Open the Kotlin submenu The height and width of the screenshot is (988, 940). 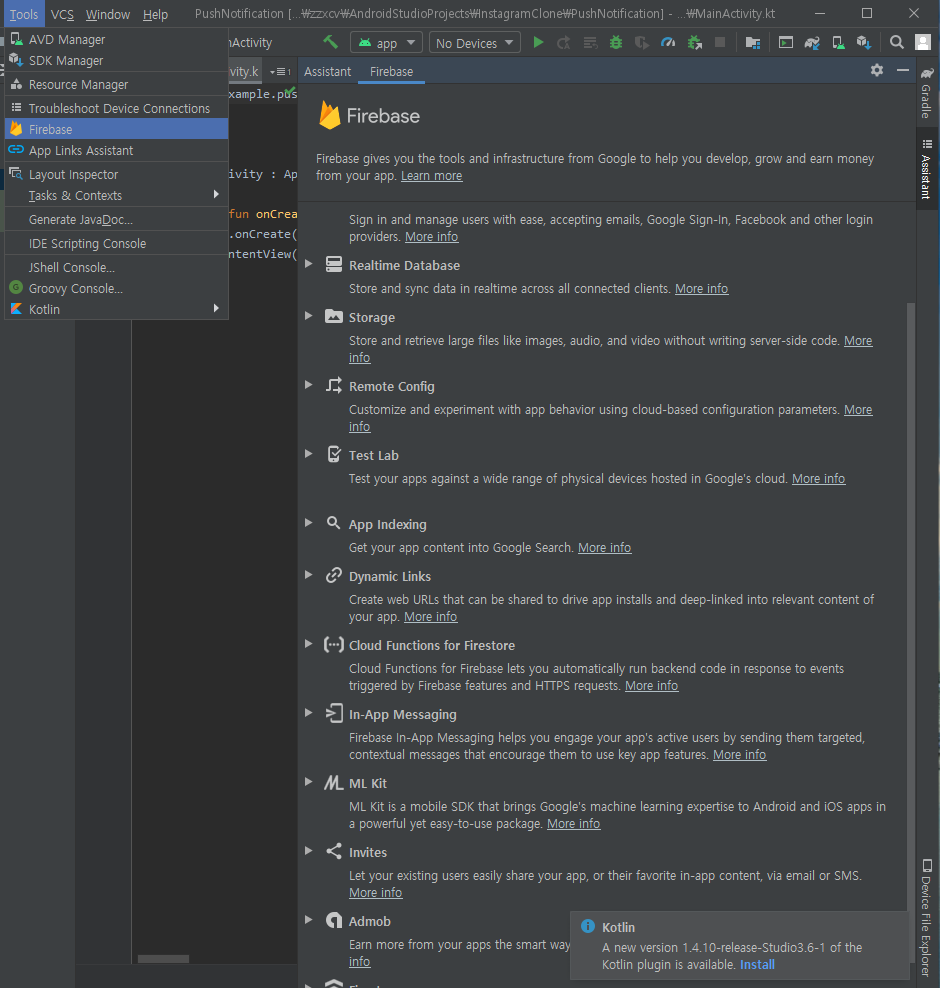pos(117,309)
